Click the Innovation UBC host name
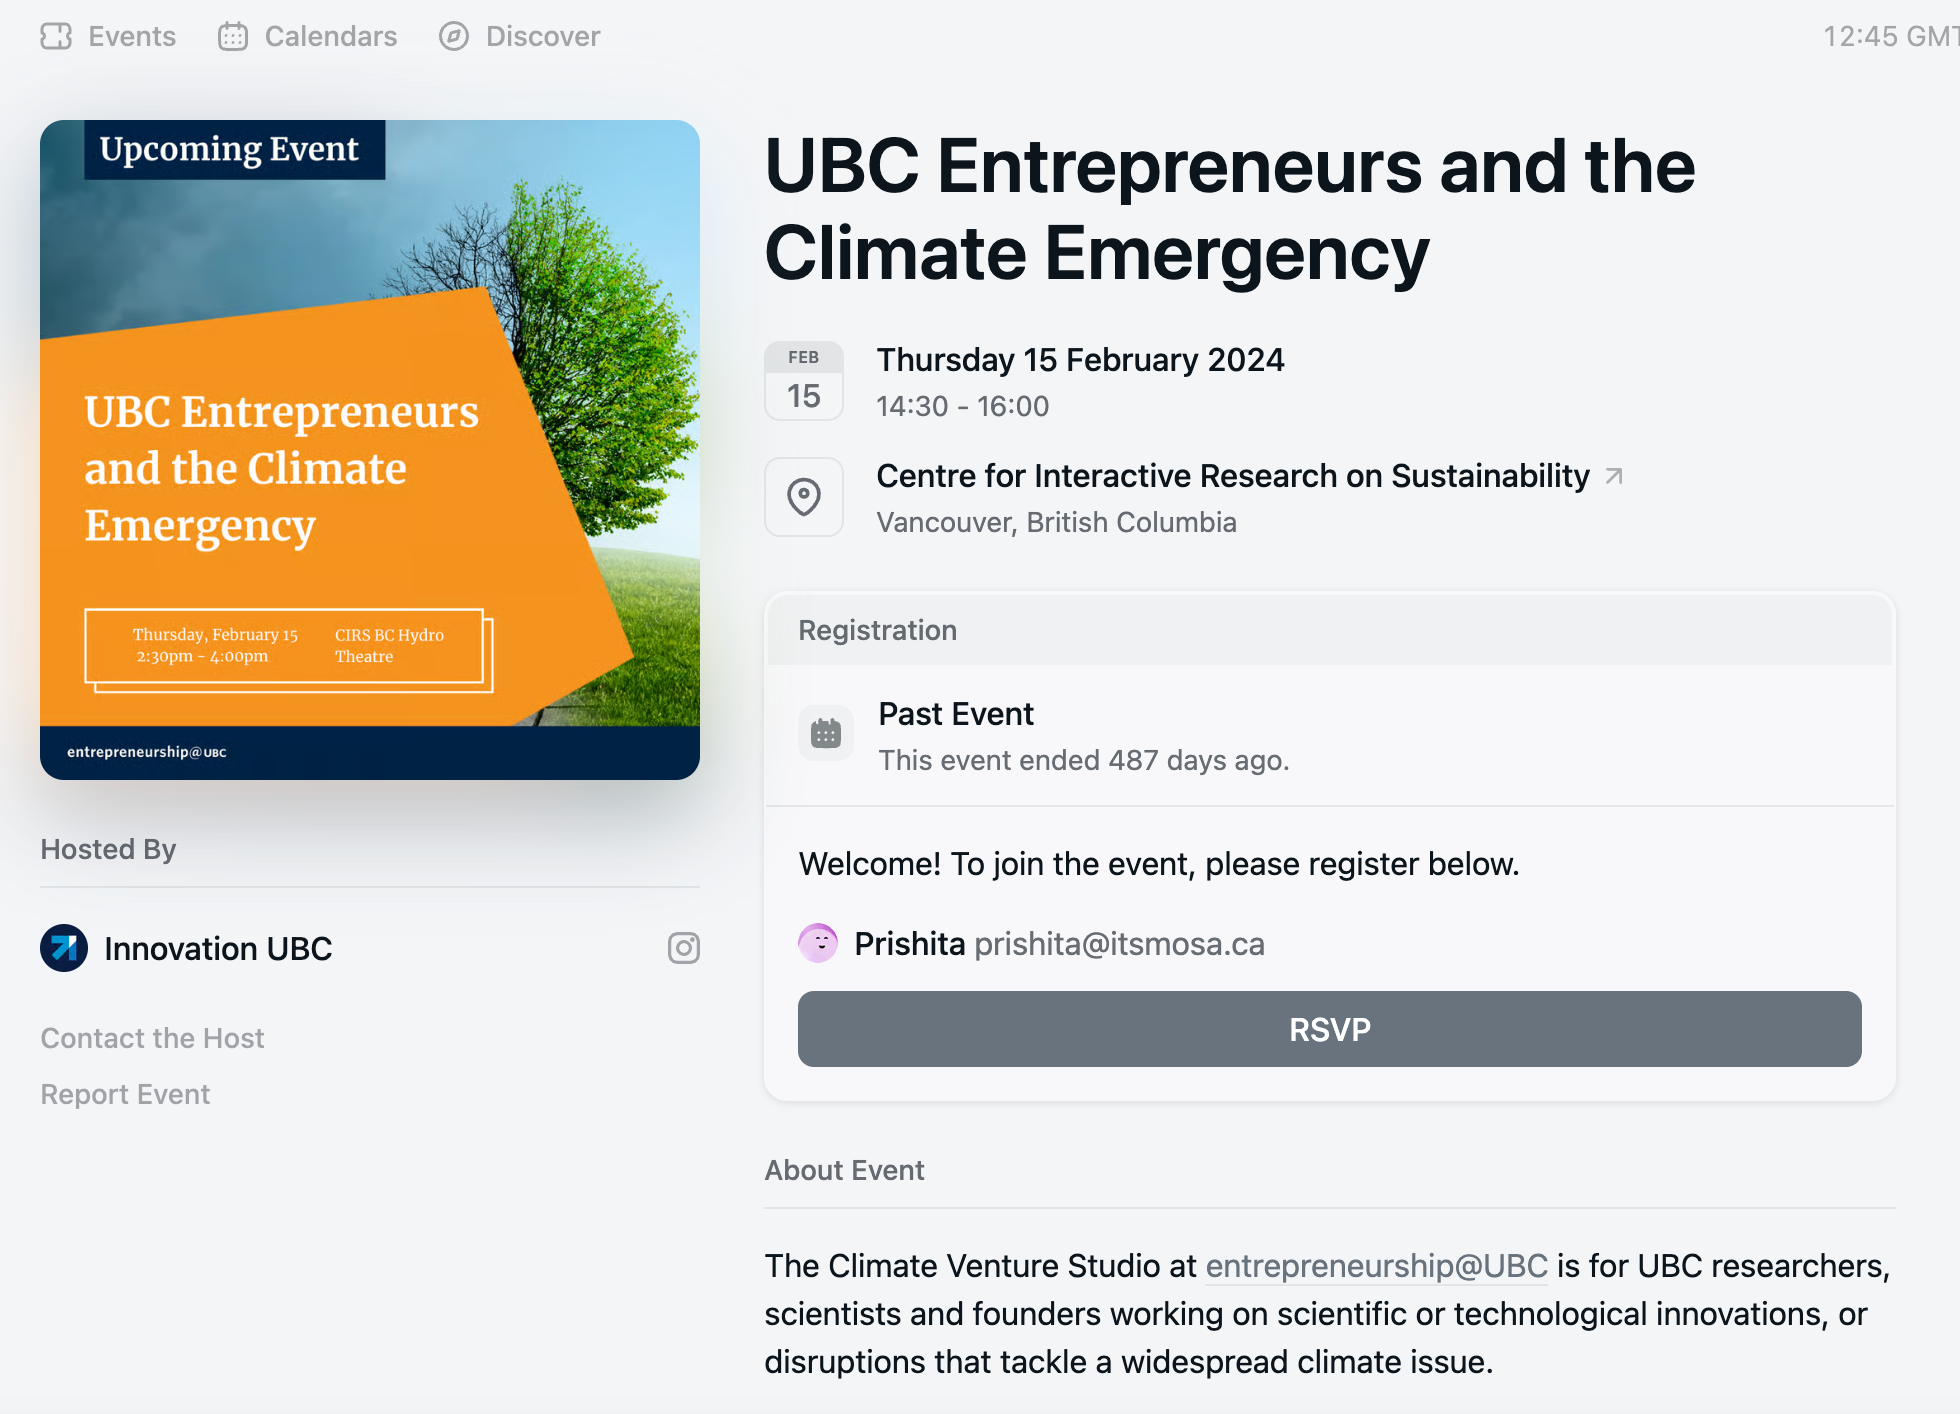This screenshot has width=1960, height=1414. pyautogui.click(x=218, y=949)
